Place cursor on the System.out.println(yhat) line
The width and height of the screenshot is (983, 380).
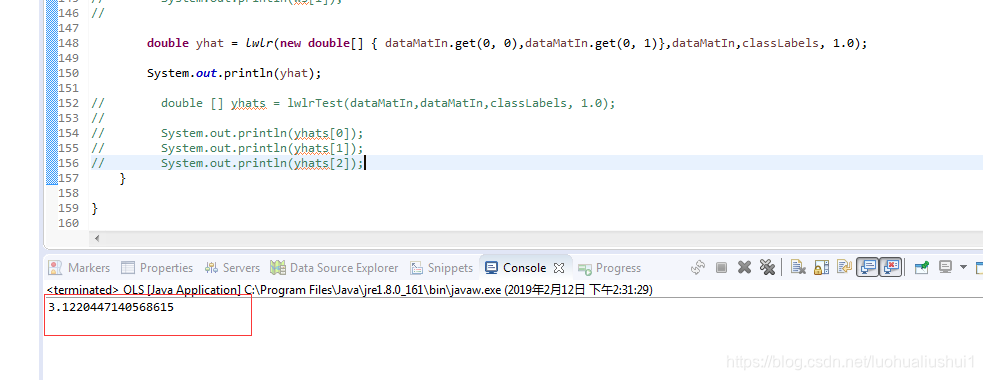tap(234, 73)
